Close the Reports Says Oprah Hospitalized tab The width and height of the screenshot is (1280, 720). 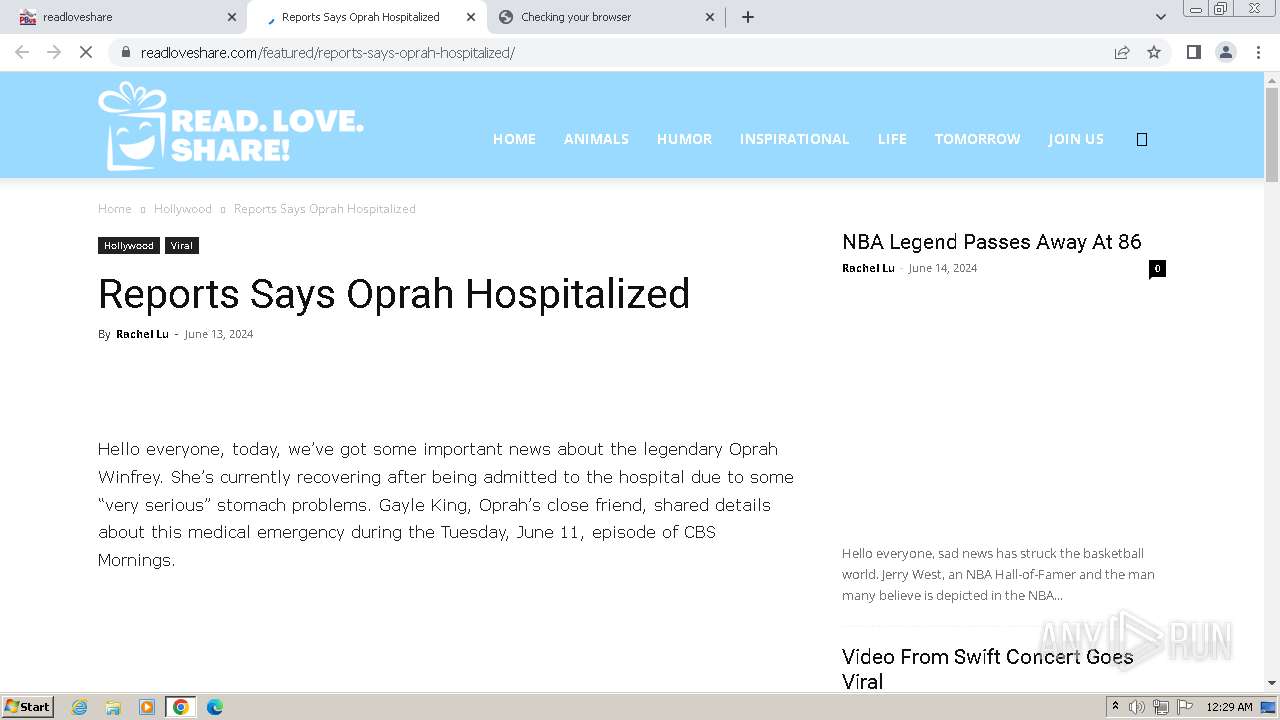(x=471, y=17)
